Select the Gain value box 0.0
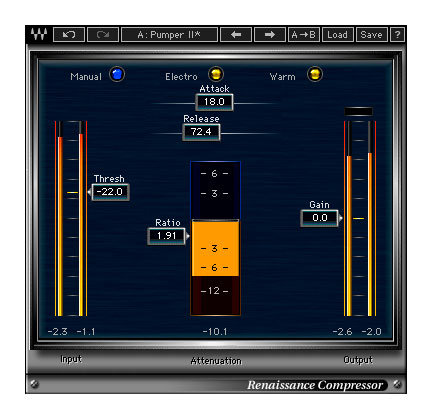432x419 pixels. pyautogui.click(x=319, y=218)
